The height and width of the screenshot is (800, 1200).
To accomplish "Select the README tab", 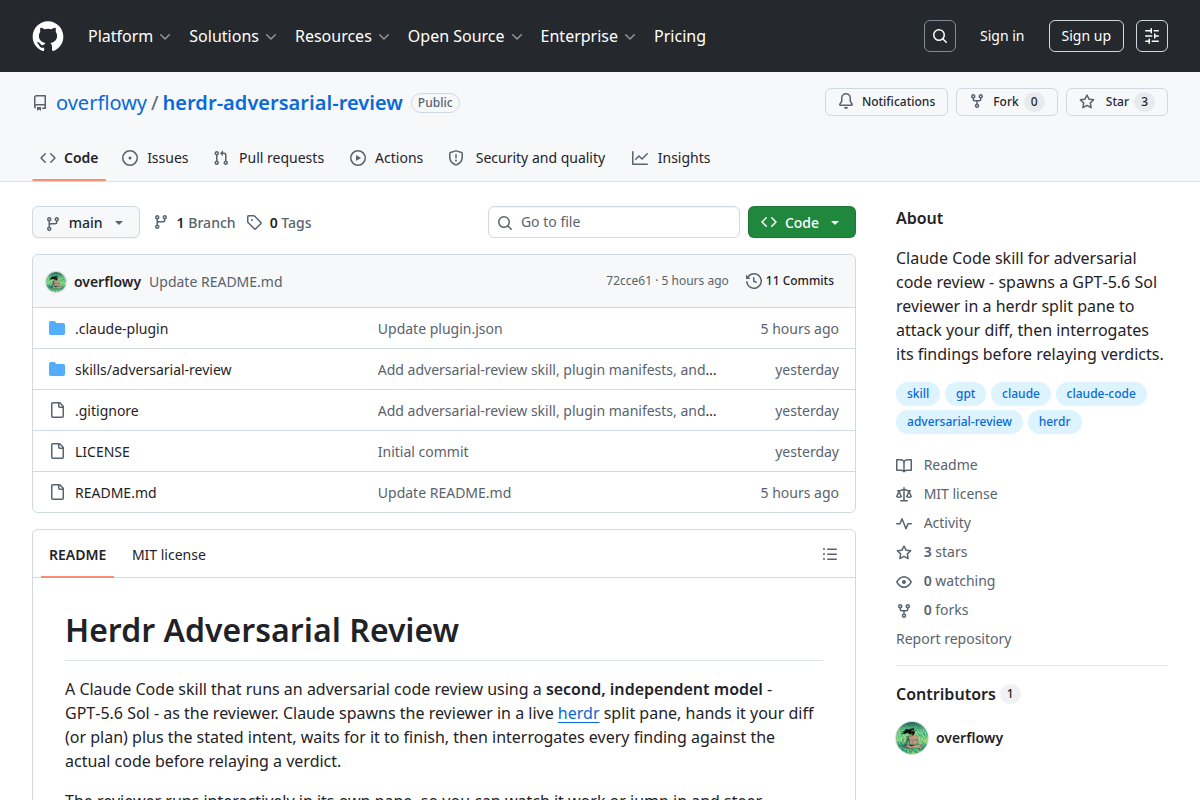I will [77, 555].
